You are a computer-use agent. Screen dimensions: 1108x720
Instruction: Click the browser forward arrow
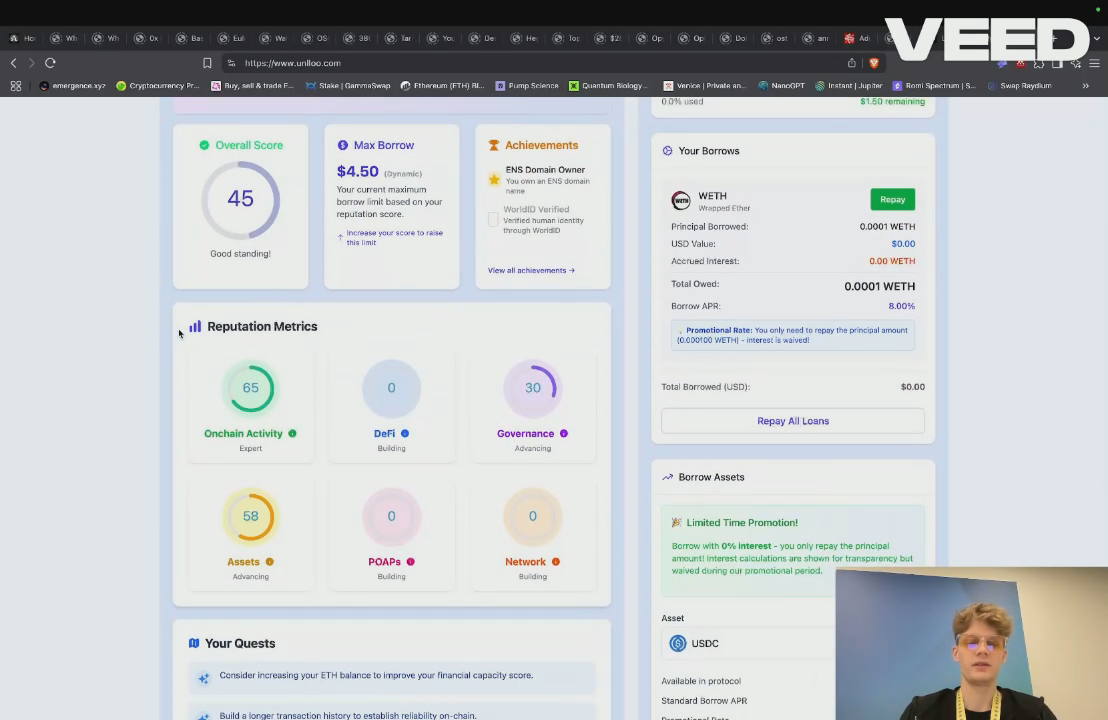(31, 63)
